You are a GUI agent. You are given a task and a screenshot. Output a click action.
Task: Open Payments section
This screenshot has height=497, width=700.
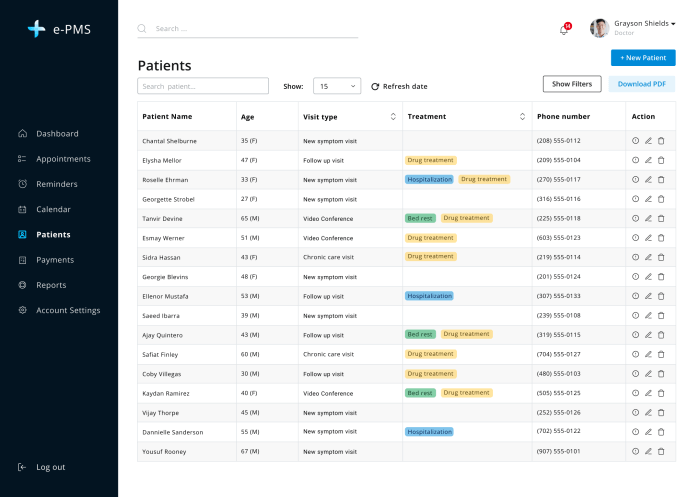click(55, 260)
